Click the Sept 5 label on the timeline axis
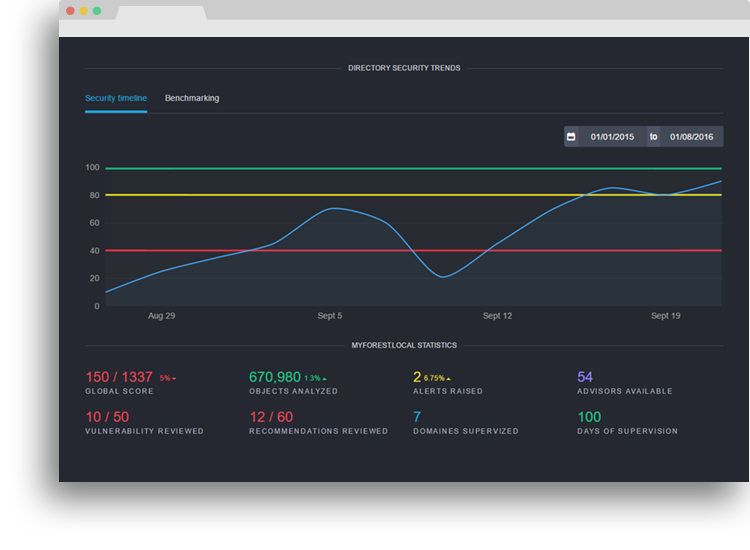Screen dimensions: 750x550 point(330,316)
